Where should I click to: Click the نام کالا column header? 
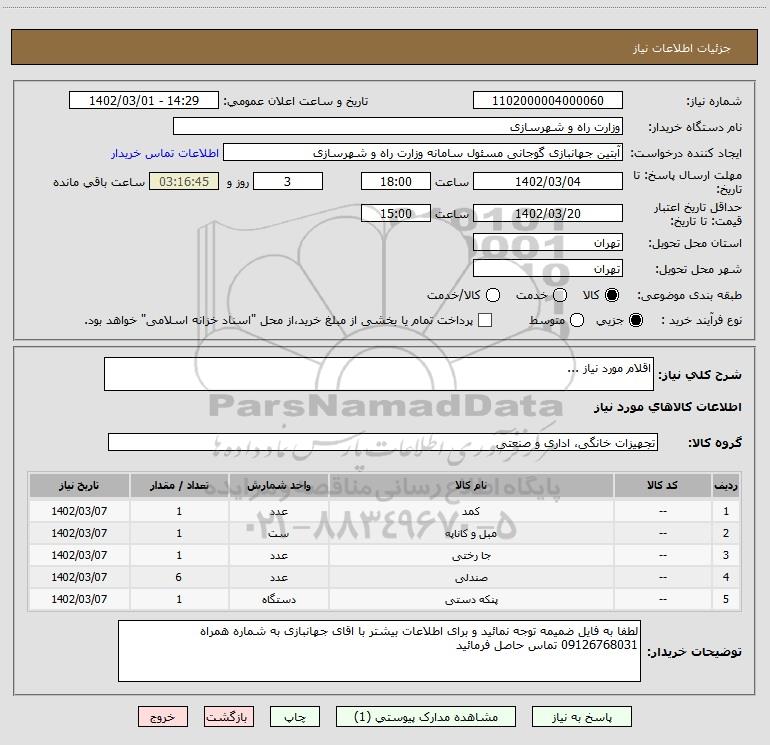(471, 485)
